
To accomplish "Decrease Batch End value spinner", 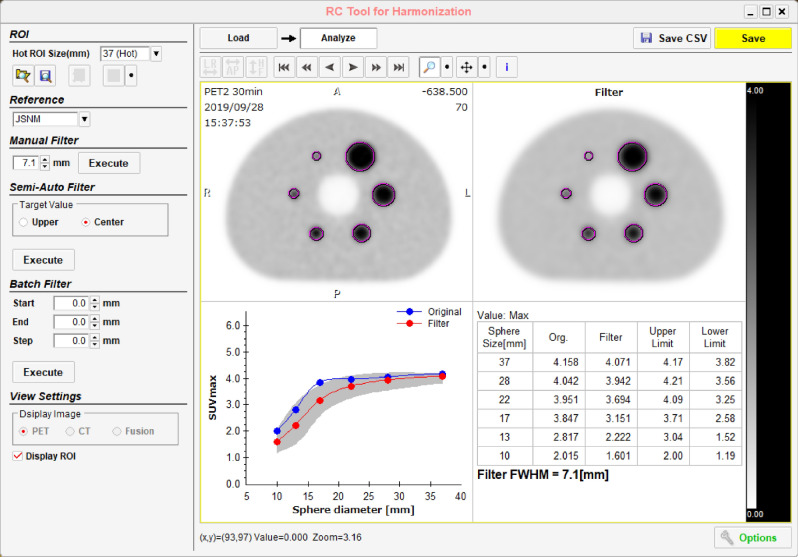I will coord(95,325).
